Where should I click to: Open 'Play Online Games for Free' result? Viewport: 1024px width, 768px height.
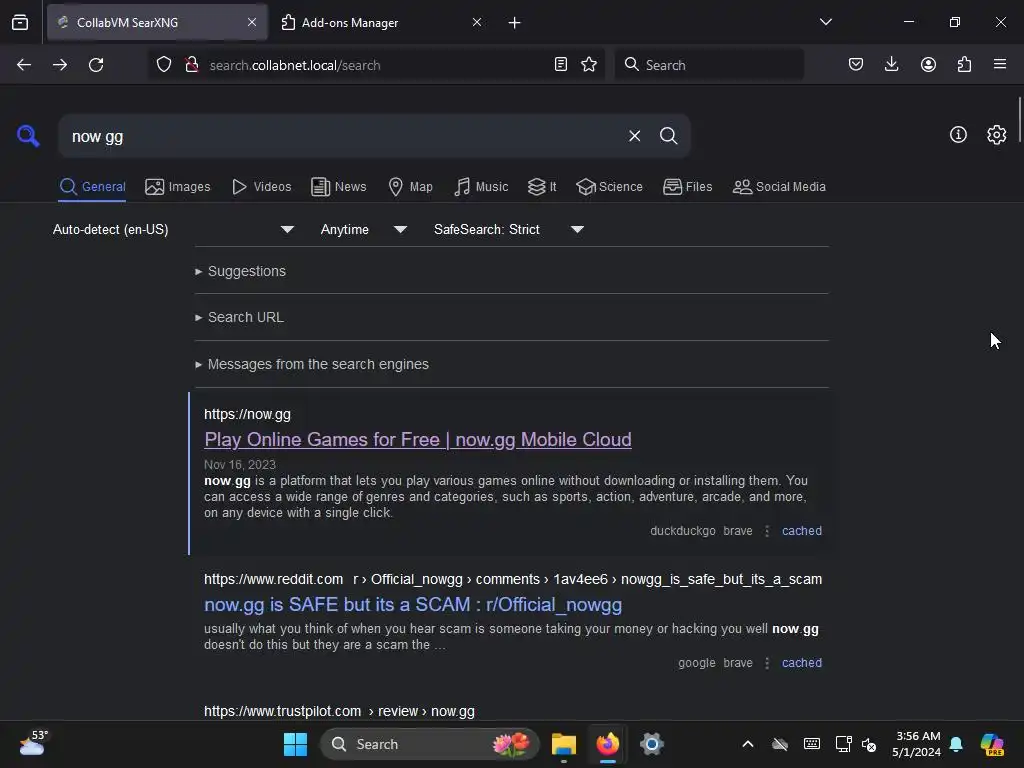[x=418, y=440]
